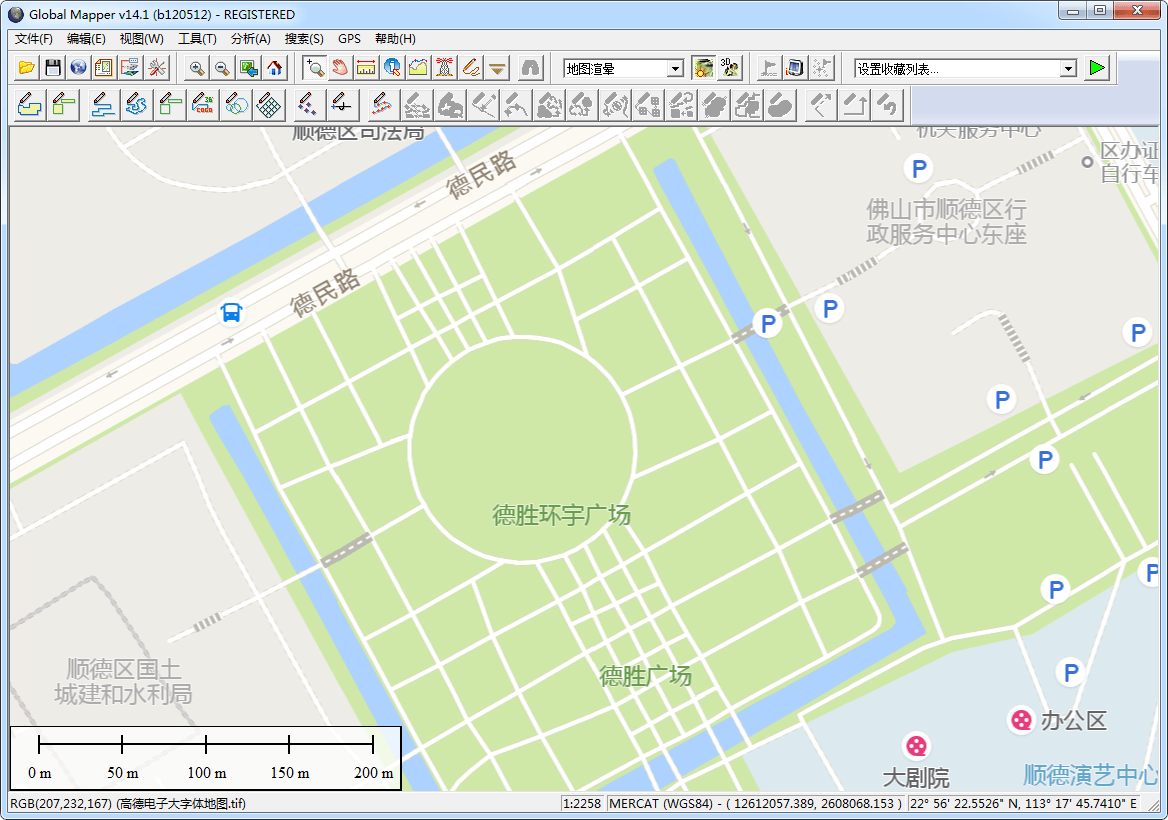This screenshot has width=1168, height=820.
Task: Open the 工具(T) menu
Action: [x=197, y=39]
